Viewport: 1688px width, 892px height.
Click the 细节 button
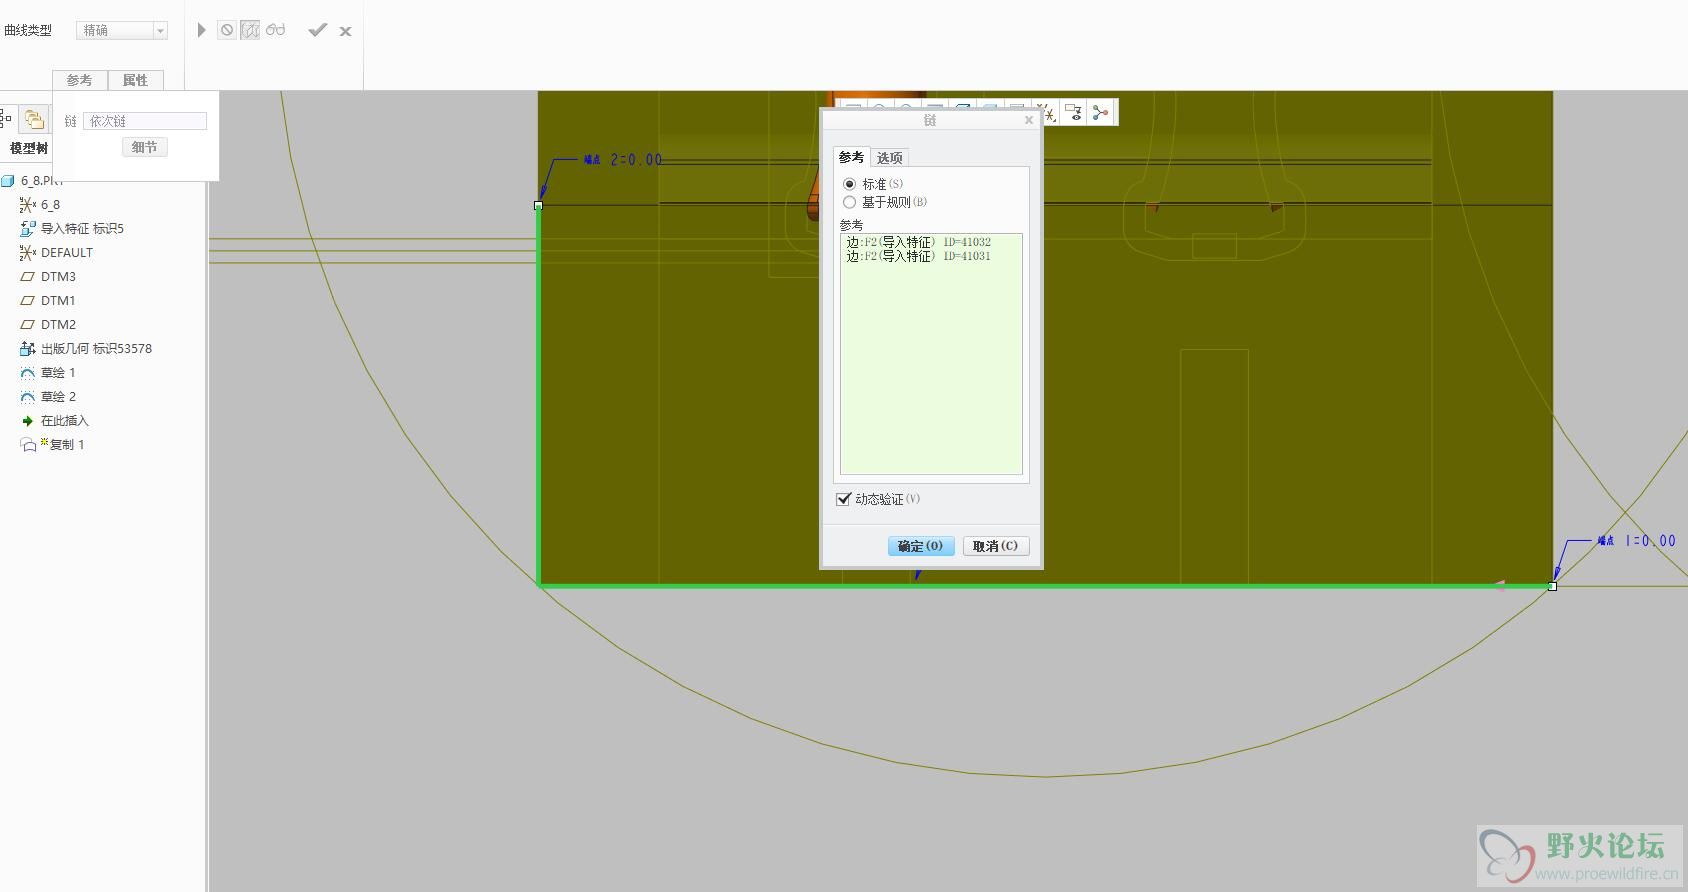coord(145,147)
